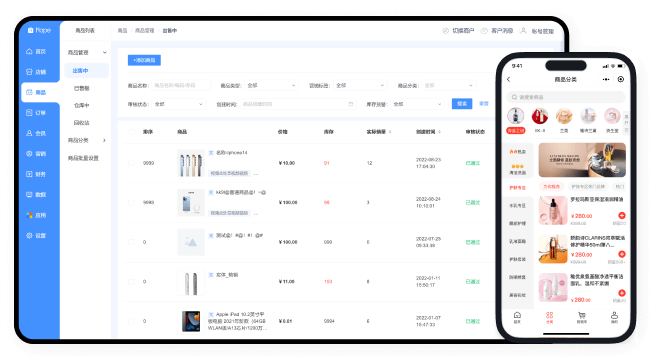Open 店铺 store section in sidebar

tap(36, 72)
